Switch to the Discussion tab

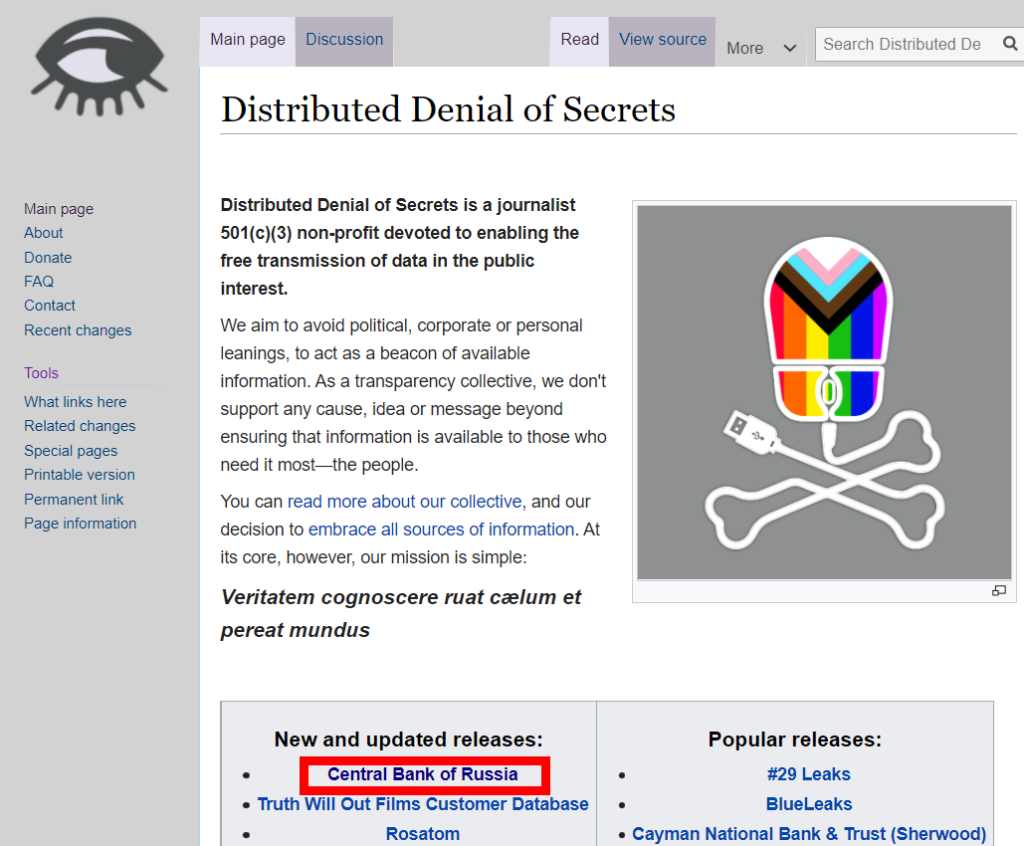344,40
